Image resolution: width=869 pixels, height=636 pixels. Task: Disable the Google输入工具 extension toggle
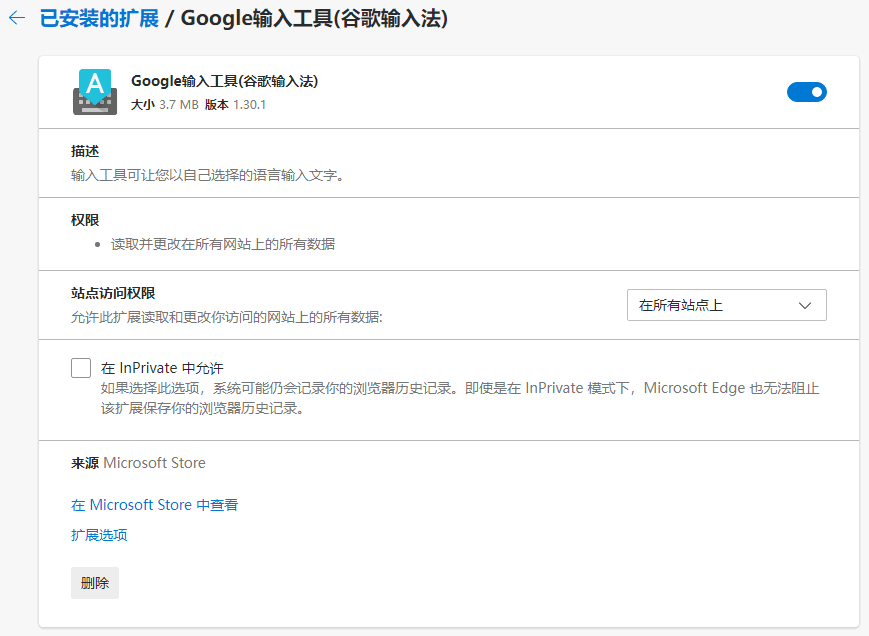pyautogui.click(x=806, y=92)
